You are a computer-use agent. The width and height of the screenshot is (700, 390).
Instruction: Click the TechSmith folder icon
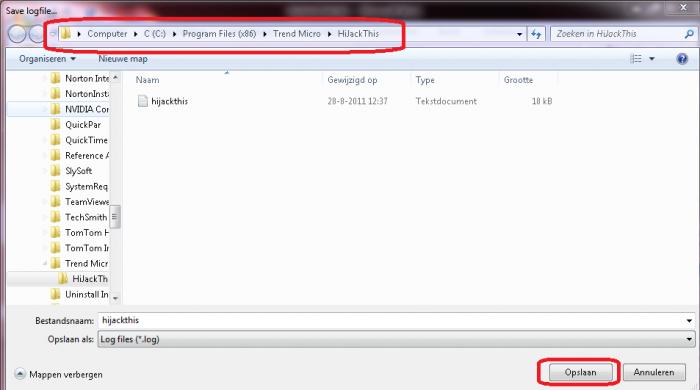[55, 217]
